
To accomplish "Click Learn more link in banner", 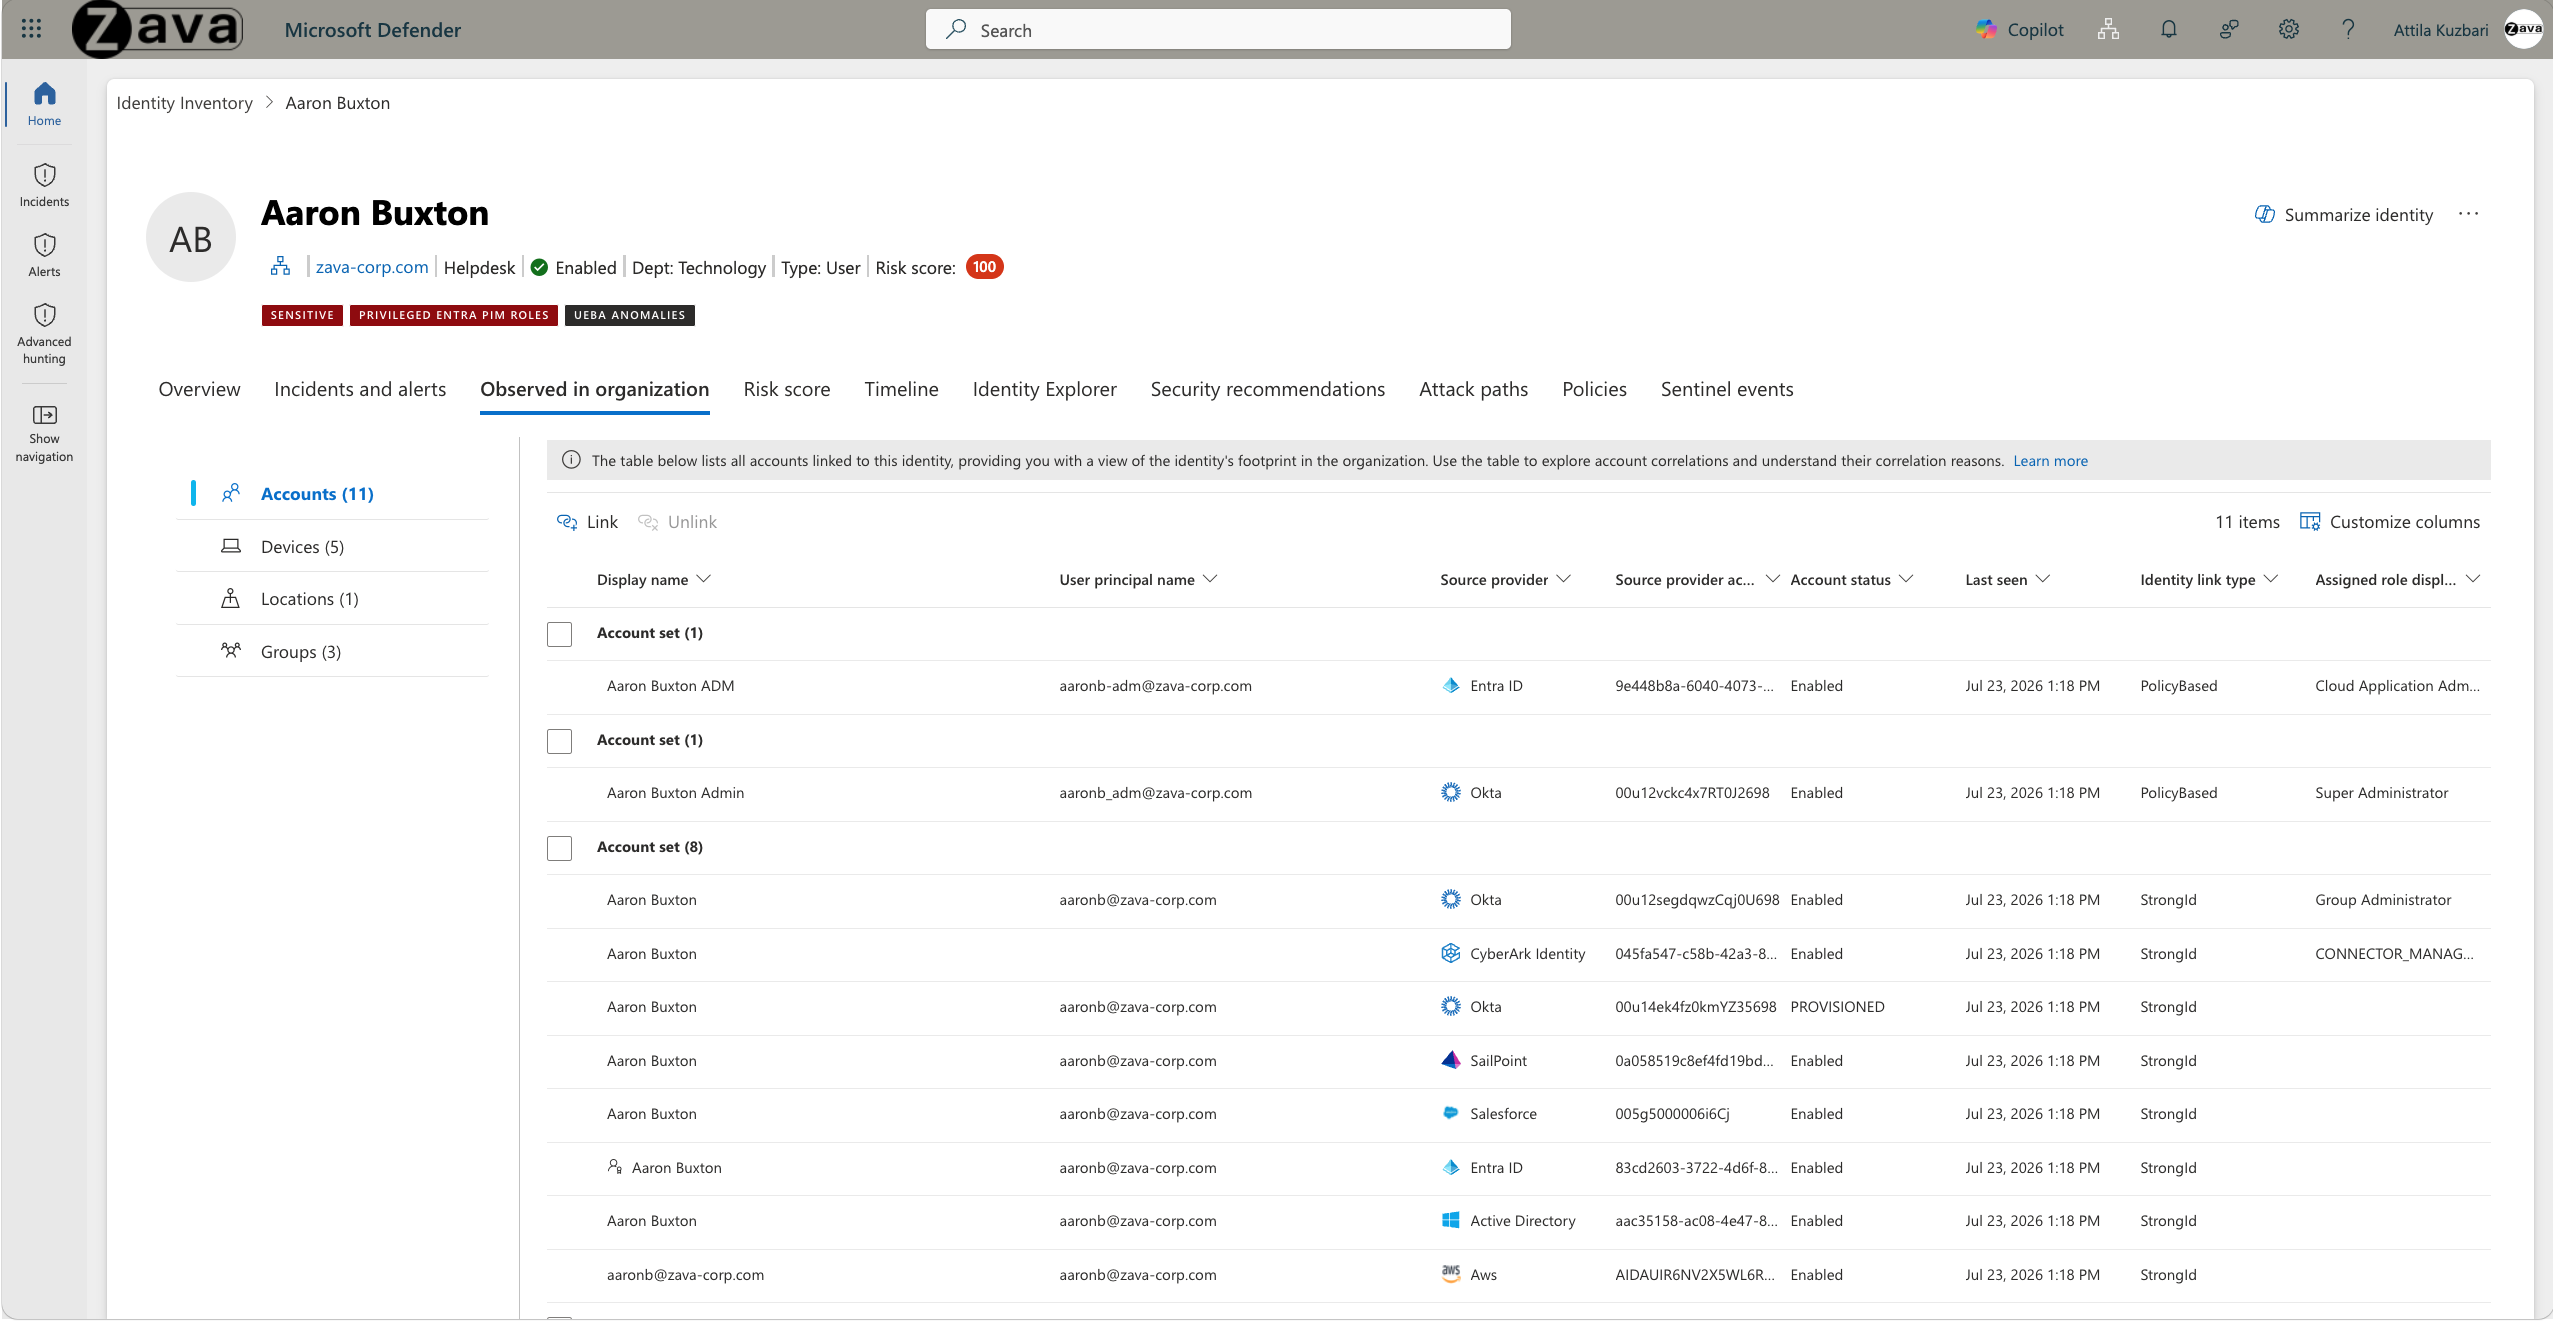I will (2050, 460).
